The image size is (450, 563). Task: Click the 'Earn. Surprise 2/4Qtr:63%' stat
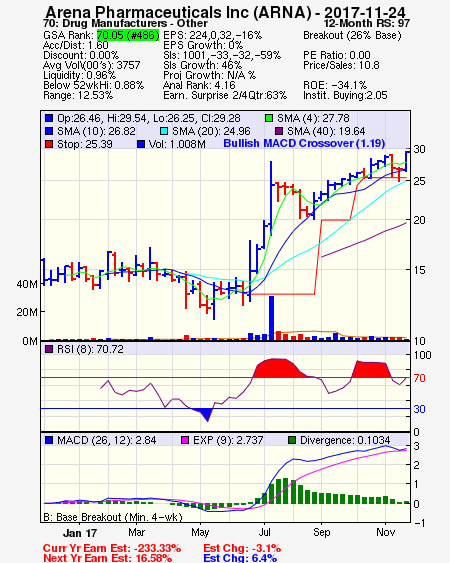click(225, 96)
